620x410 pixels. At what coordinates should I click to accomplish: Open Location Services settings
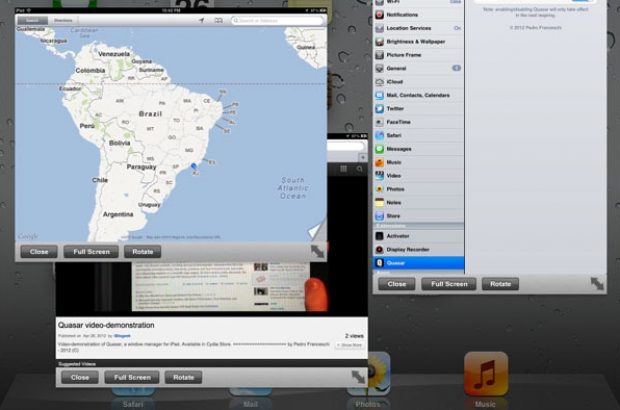(x=418, y=28)
